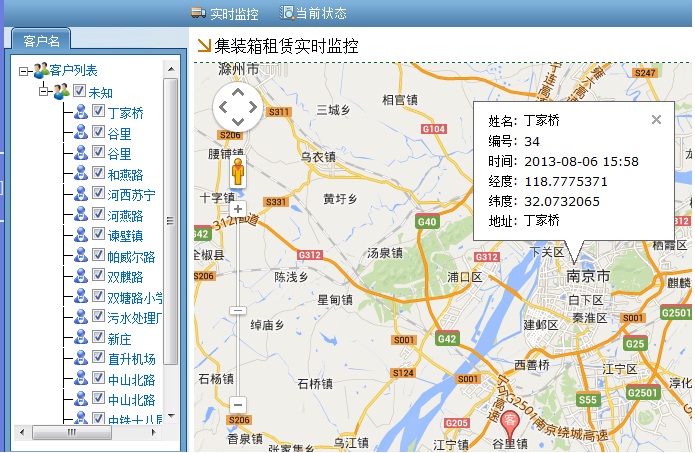
Task: Select the 和燕路 tree entry
Action: click(125, 175)
